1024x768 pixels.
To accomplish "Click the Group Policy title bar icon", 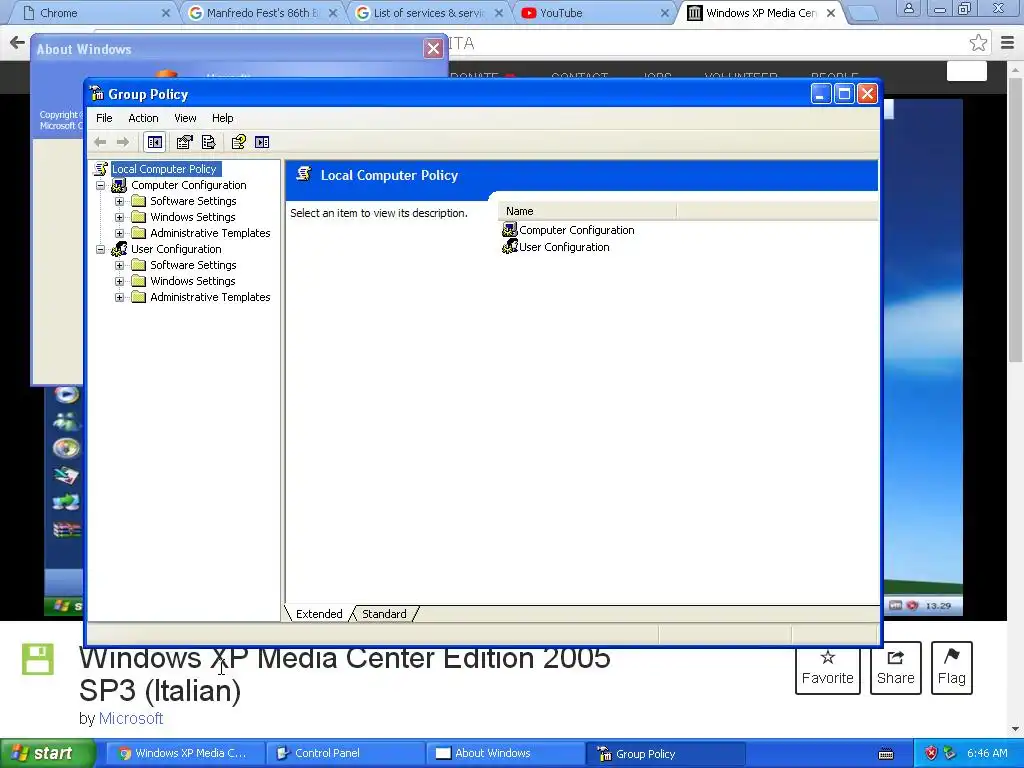I will [97, 94].
